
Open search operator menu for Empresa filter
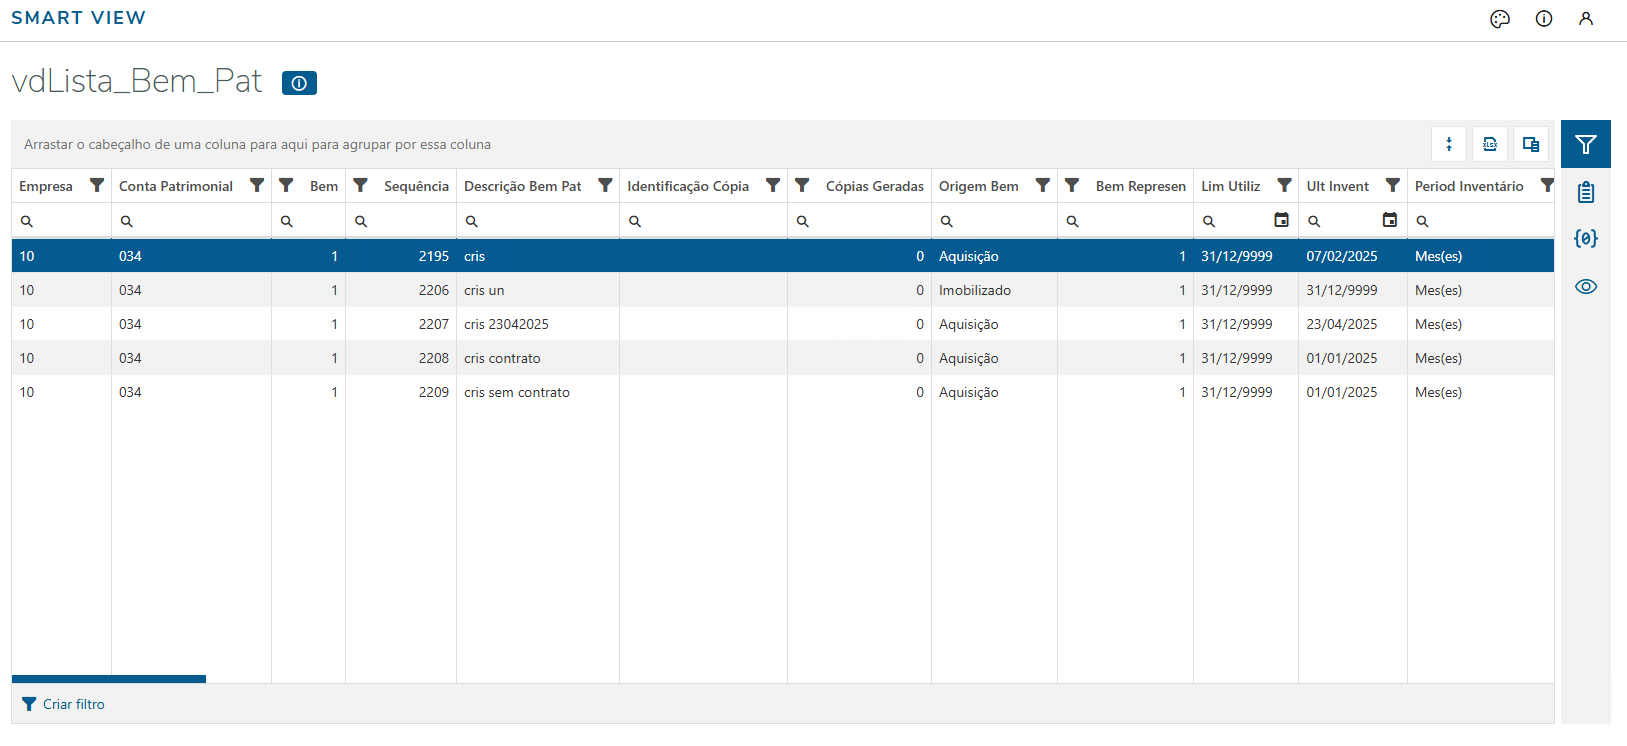point(27,221)
